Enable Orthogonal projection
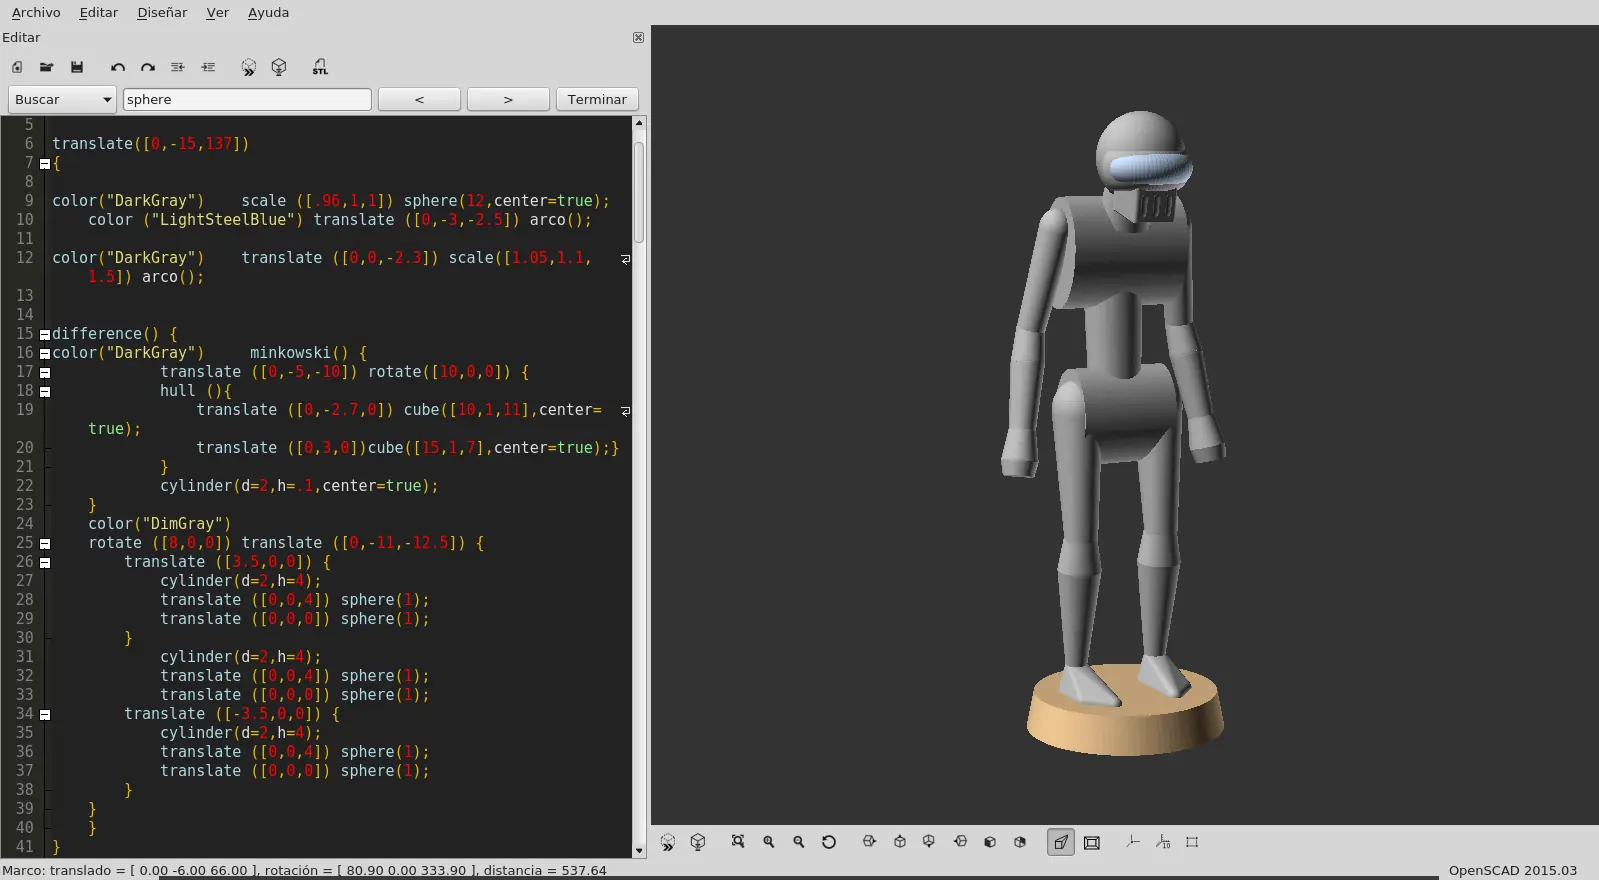Viewport: 1599px width, 880px height. point(1092,842)
